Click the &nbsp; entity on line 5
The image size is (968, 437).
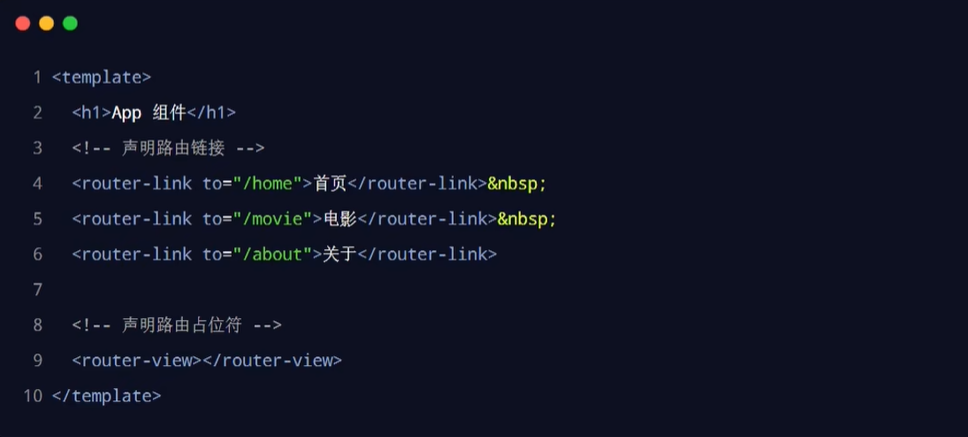pyautogui.click(x=527, y=219)
